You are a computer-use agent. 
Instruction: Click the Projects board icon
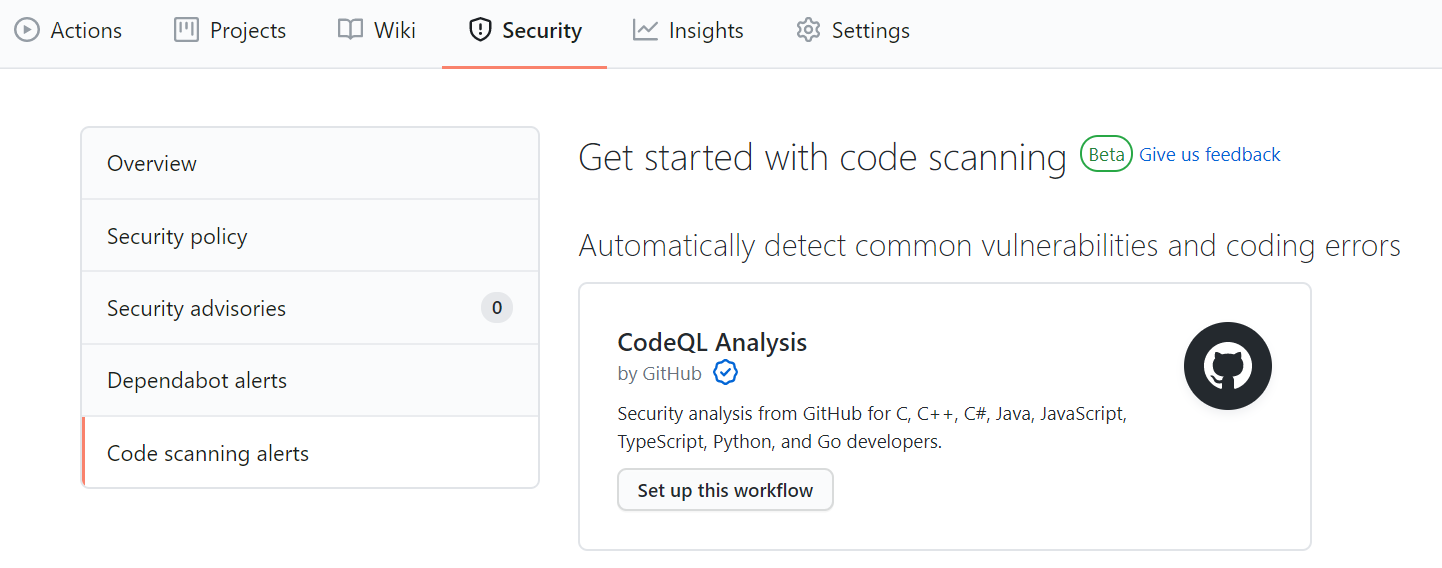tap(186, 30)
